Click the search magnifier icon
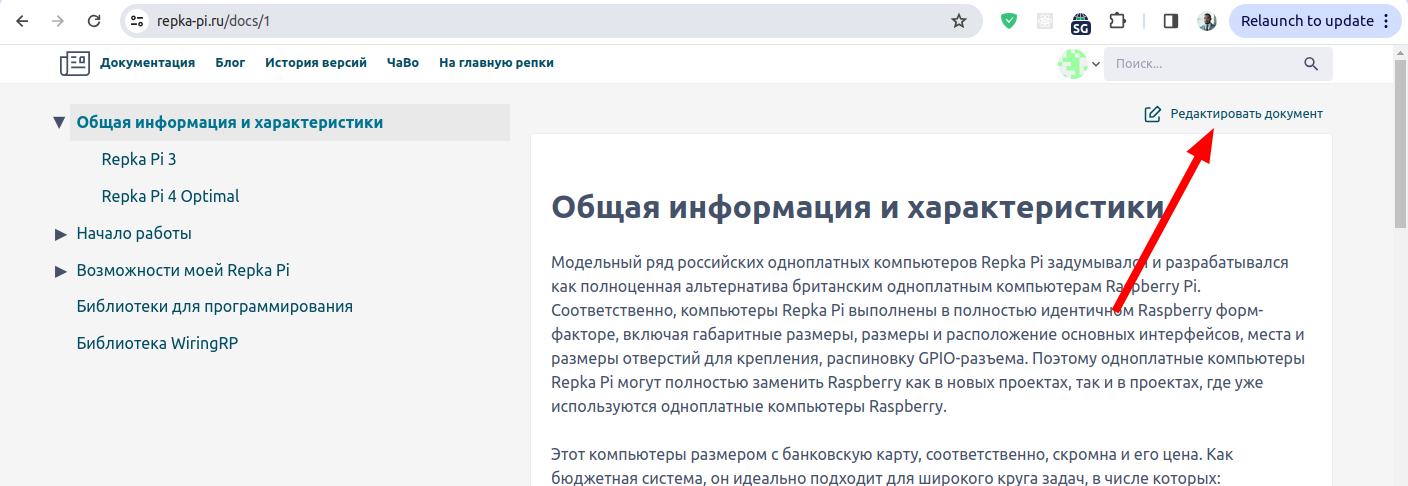 (1311, 64)
